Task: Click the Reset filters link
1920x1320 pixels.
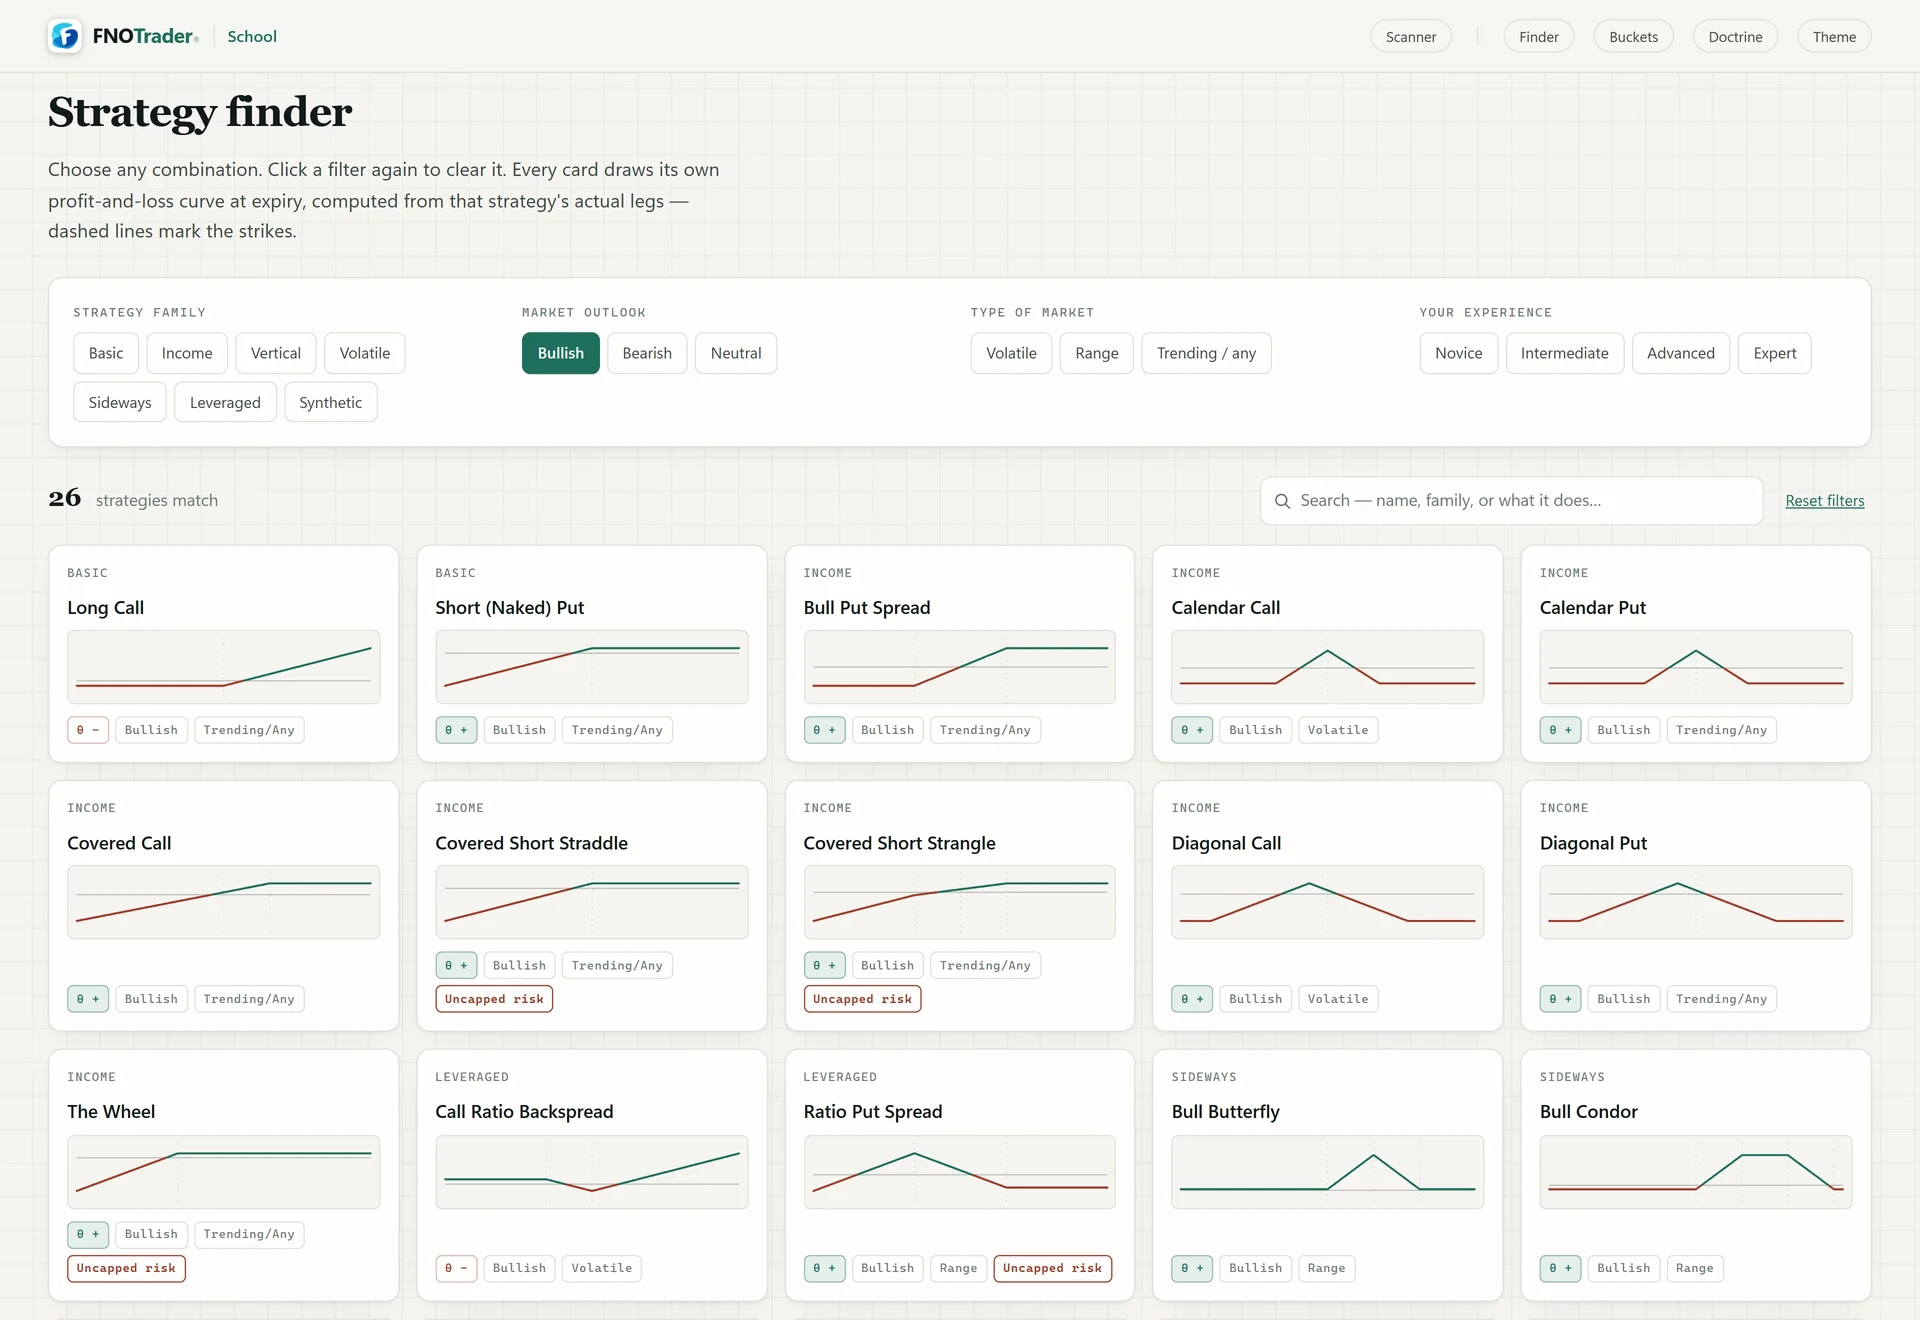Action: pos(1825,501)
